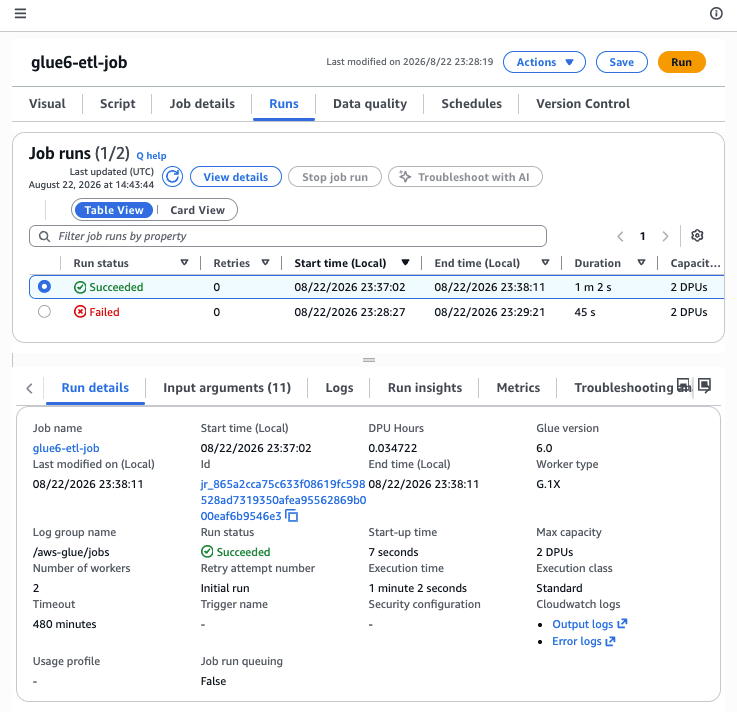The image size is (737, 712).
Task: Click the magnifier icon in filter box
Action: coord(44,236)
